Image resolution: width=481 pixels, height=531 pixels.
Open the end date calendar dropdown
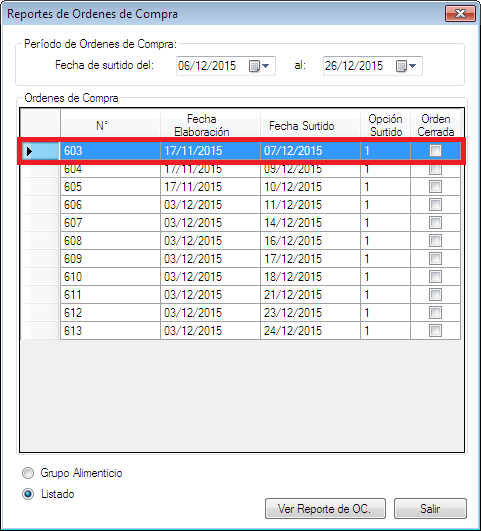[406, 66]
